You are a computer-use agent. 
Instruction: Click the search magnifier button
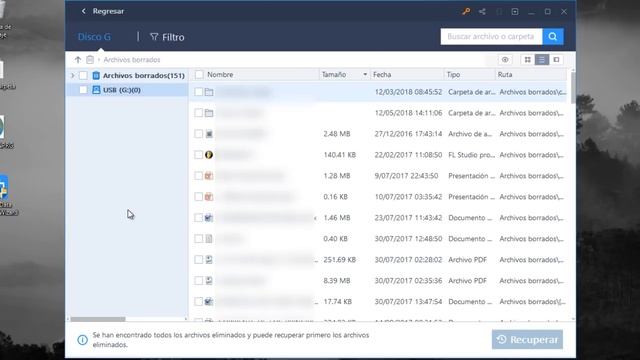click(x=553, y=36)
